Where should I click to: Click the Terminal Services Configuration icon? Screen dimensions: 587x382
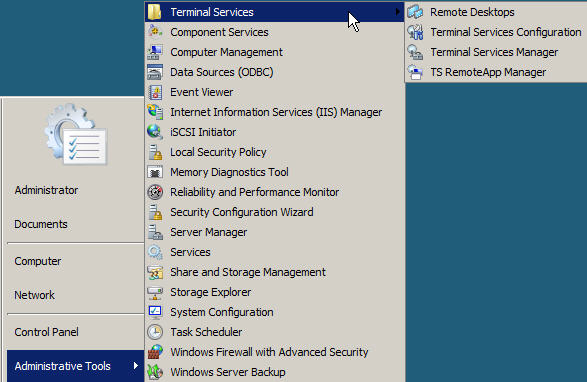coord(415,32)
